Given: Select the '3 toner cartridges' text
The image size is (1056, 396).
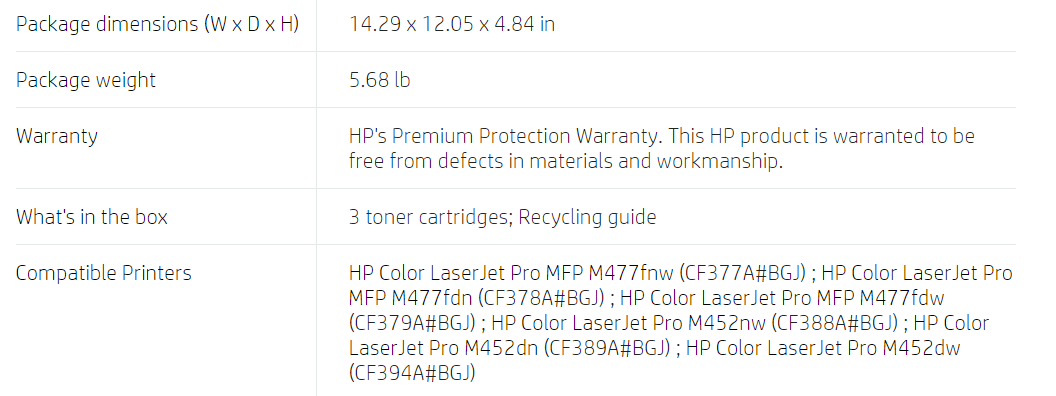Looking at the screenshot, I should point(430,217).
